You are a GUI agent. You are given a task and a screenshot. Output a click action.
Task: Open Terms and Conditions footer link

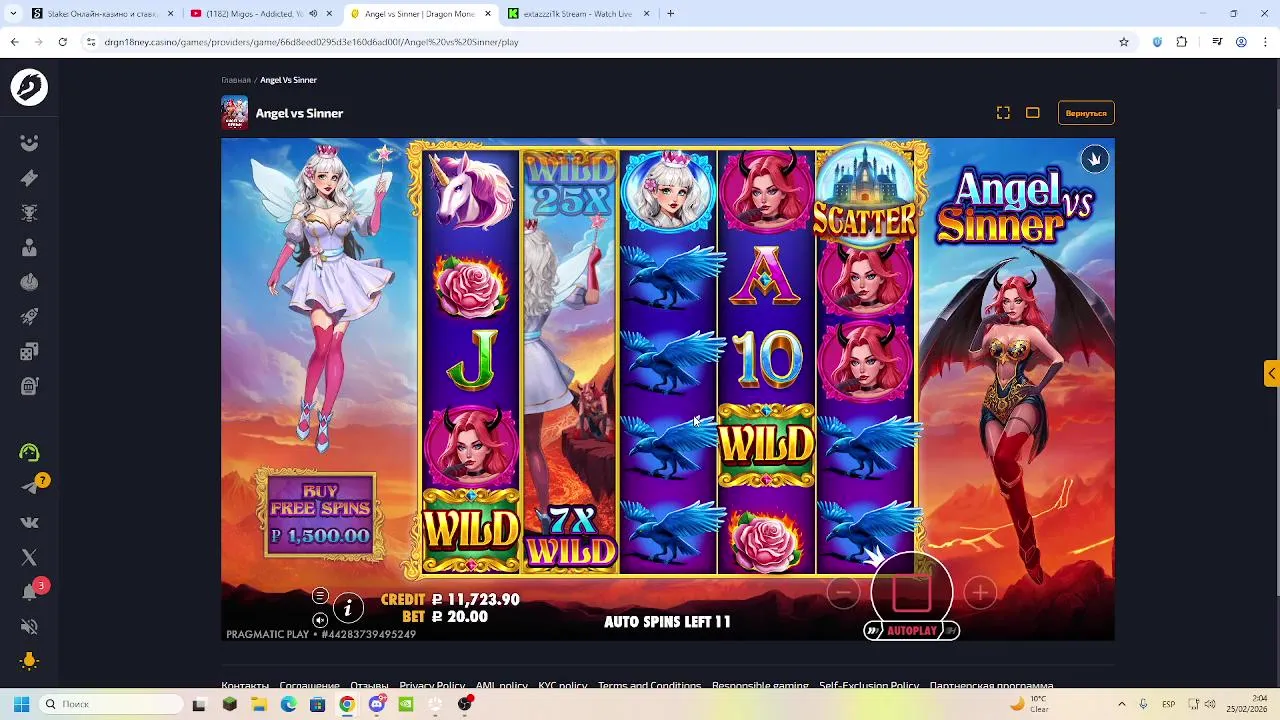point(649,686)
